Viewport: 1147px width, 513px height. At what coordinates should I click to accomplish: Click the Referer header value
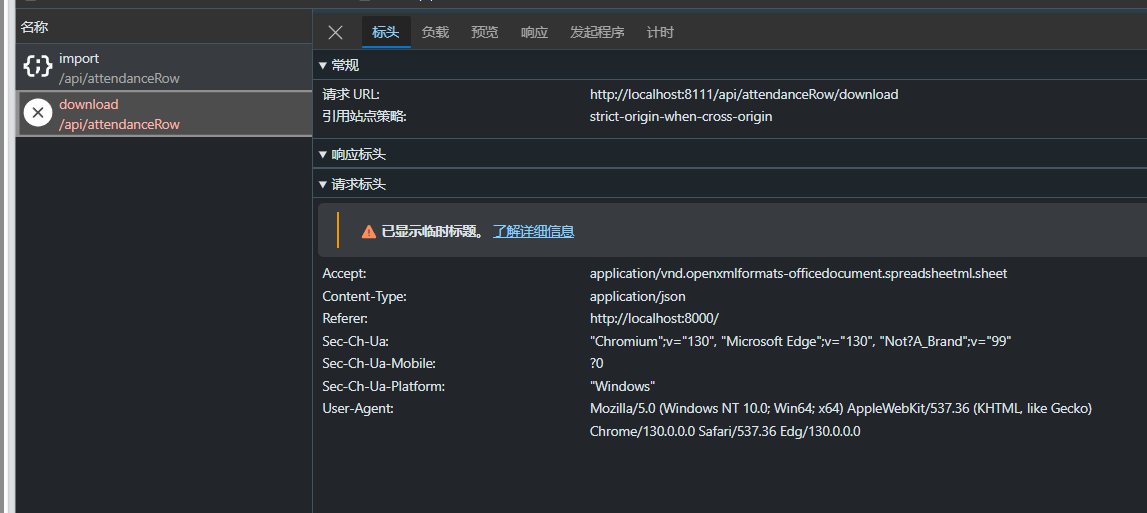(x=655, y=318)
